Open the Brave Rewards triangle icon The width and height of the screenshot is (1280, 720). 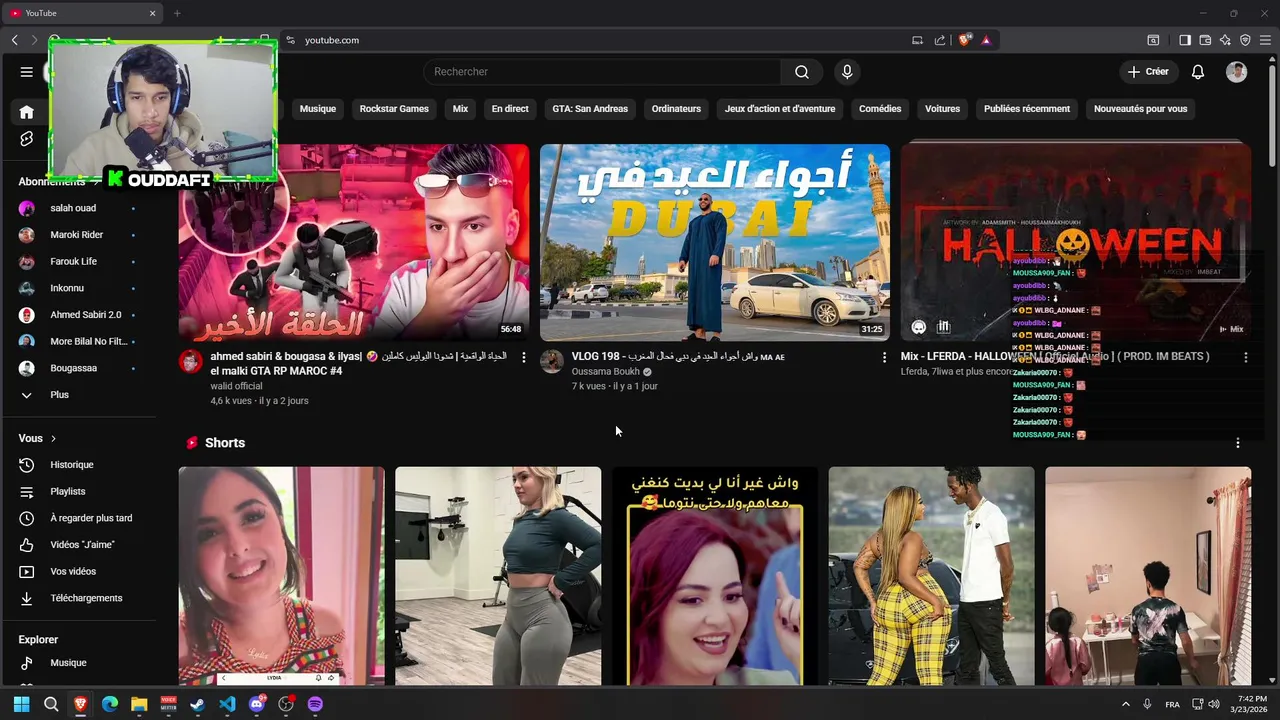tap(986, 40)
